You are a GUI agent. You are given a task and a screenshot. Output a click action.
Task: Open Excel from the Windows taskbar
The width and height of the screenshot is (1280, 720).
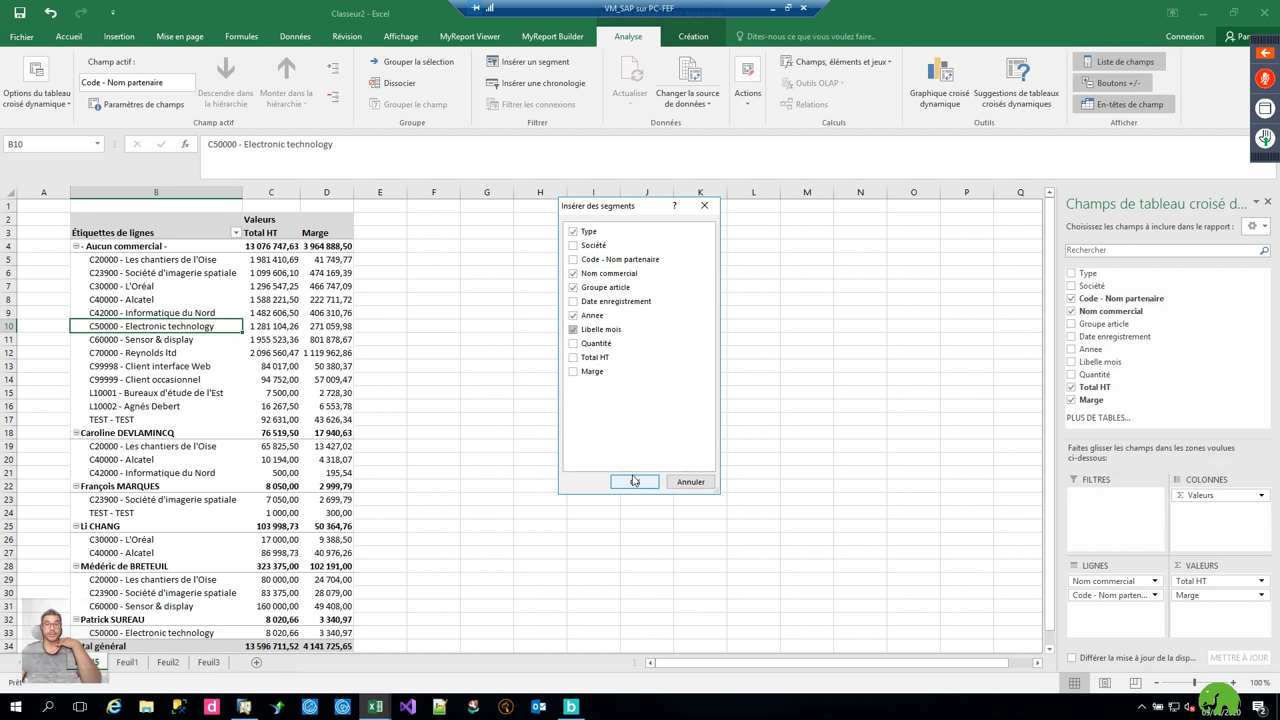[375, 707]
